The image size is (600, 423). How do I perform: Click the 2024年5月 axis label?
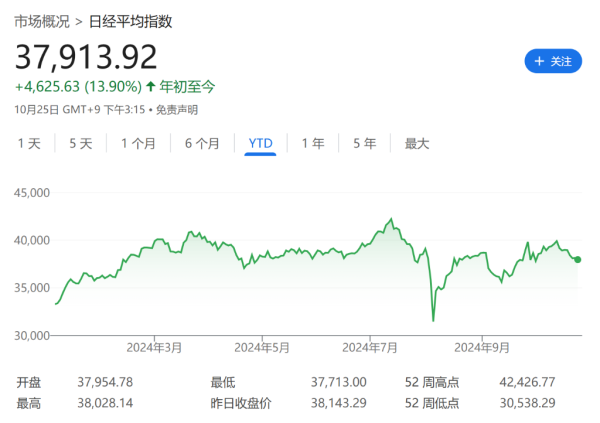coord(262,348)
